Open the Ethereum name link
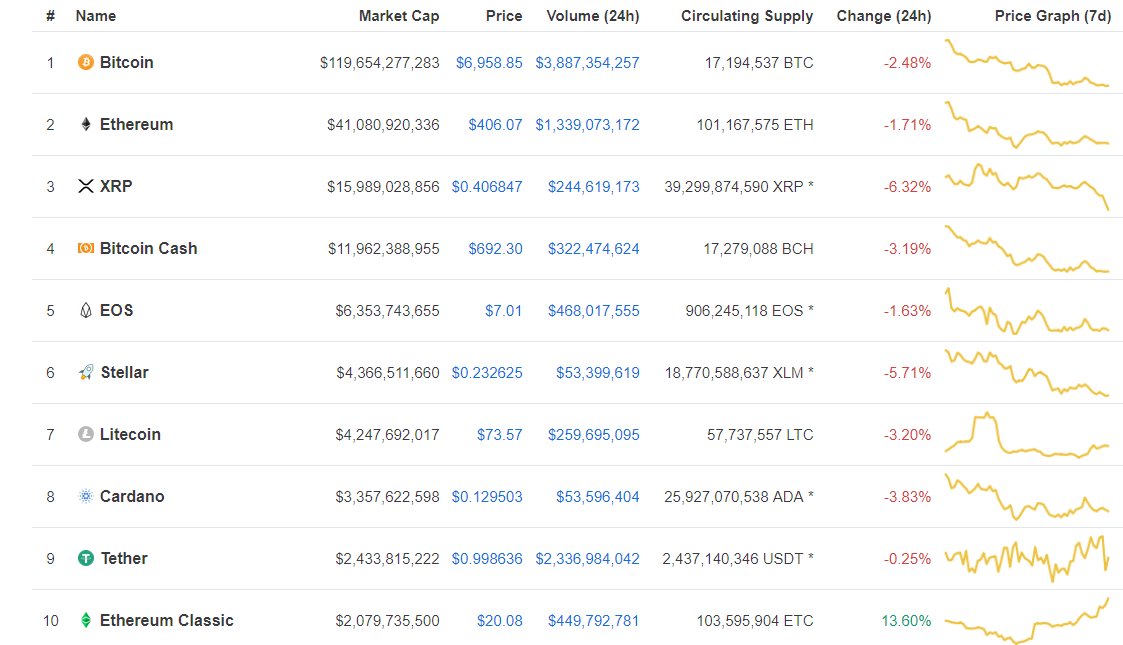Screen dimensions: 1123x645 point(136,125)
